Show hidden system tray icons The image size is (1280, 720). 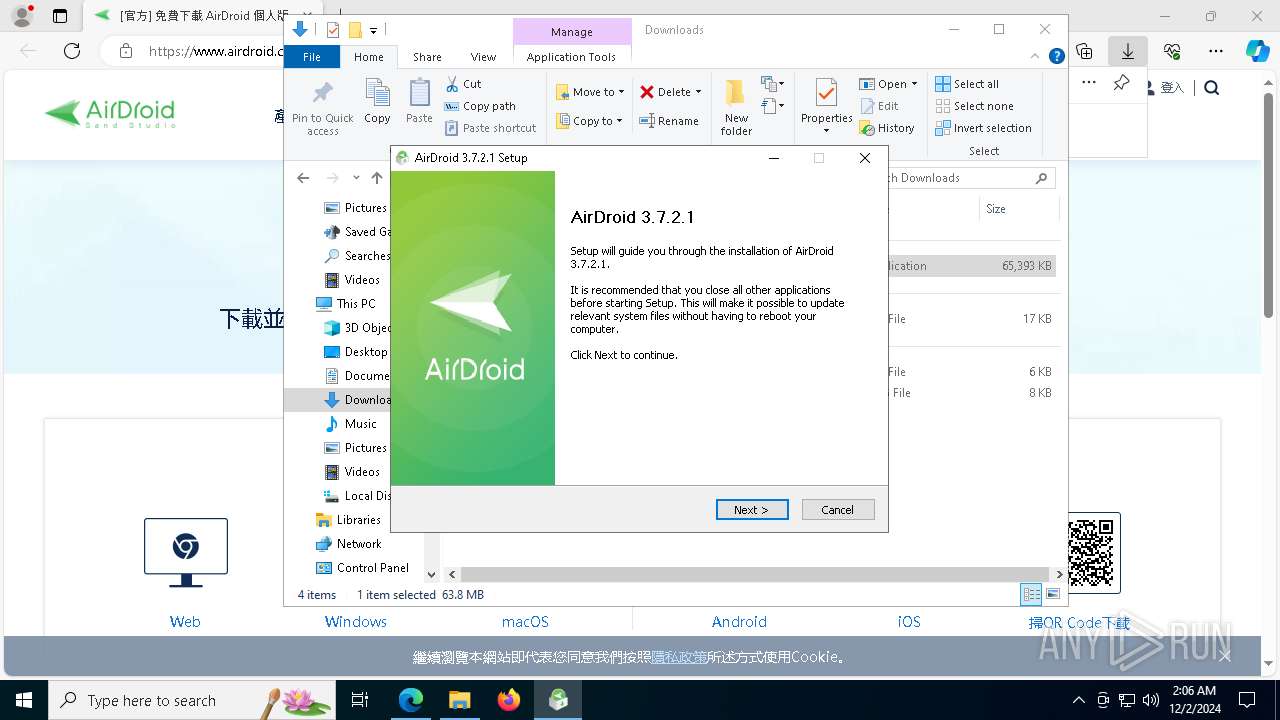(1078, 700)
